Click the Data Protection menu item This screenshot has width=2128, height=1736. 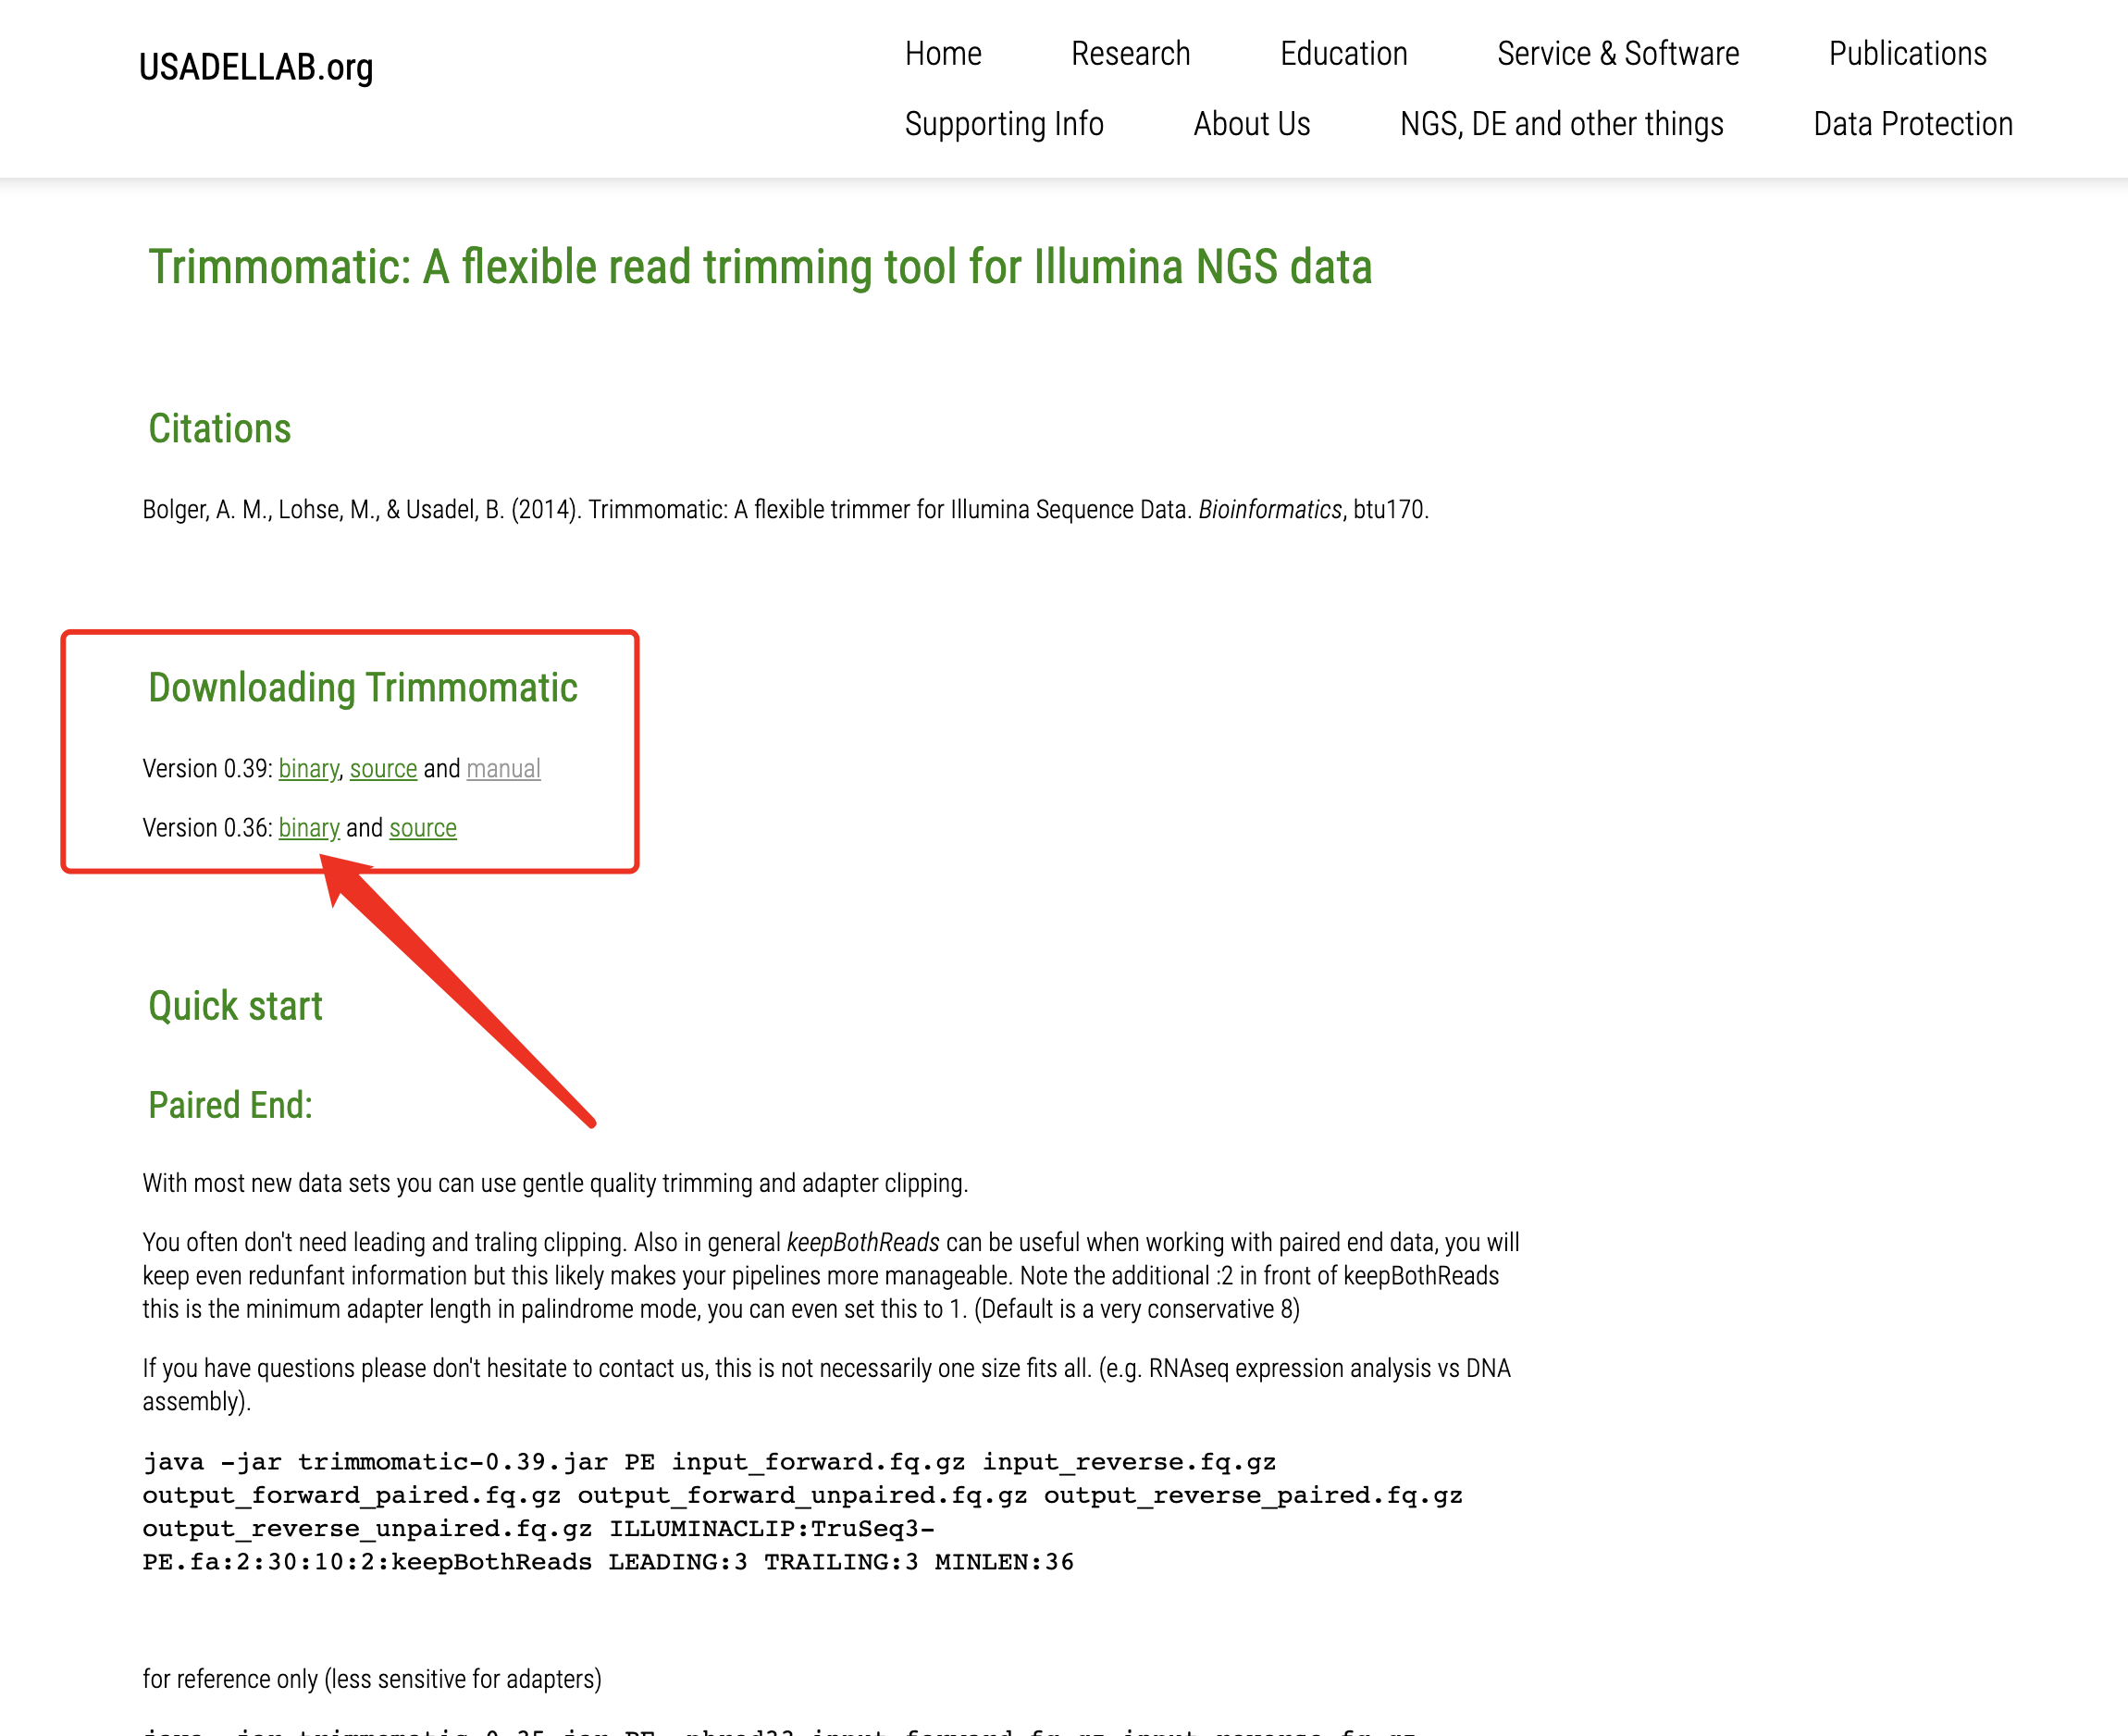(1912, 124)
